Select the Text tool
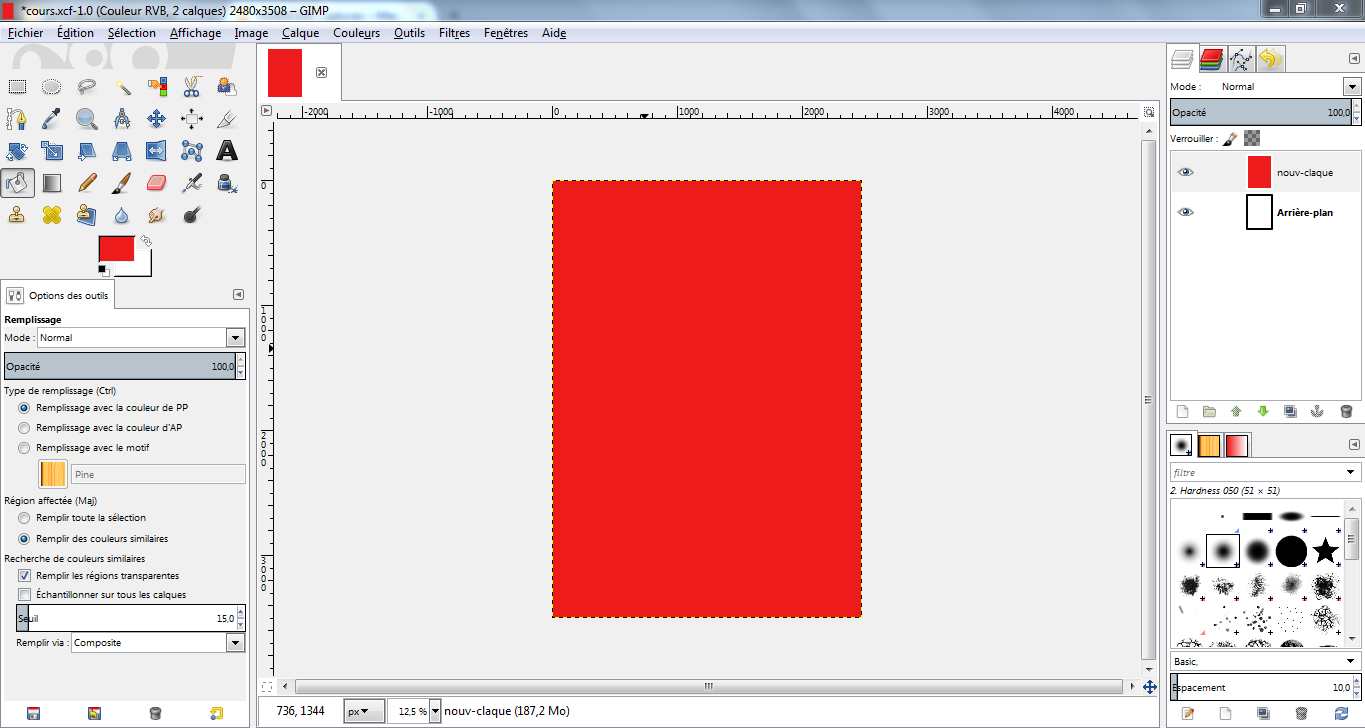Screen dimensions: 1365x728 pos(227,151)
